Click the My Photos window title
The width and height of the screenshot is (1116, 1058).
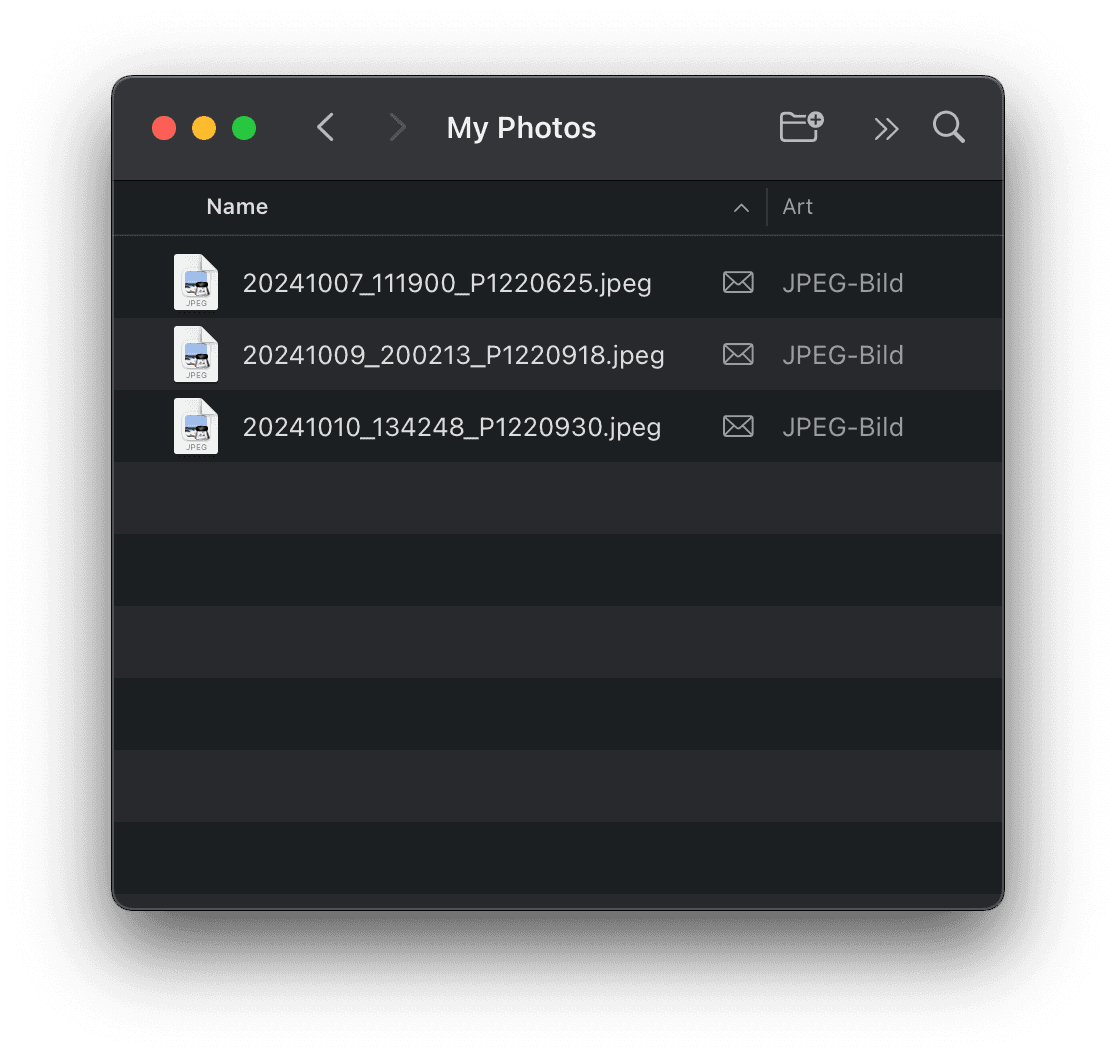(x=521, y=129)
